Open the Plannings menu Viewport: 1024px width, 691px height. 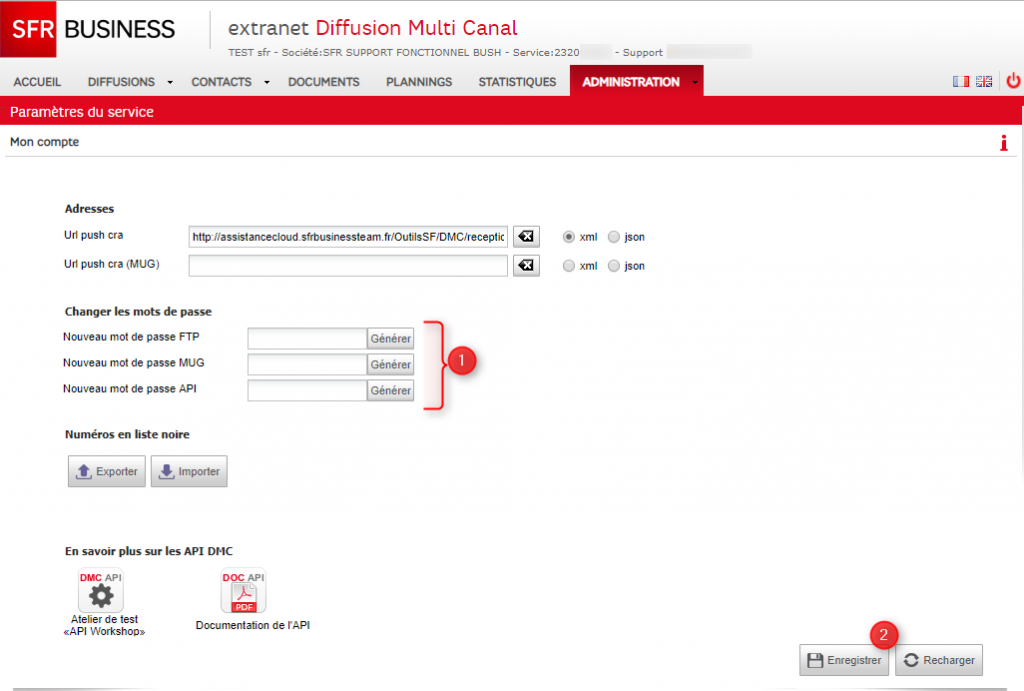coord(419,82)
